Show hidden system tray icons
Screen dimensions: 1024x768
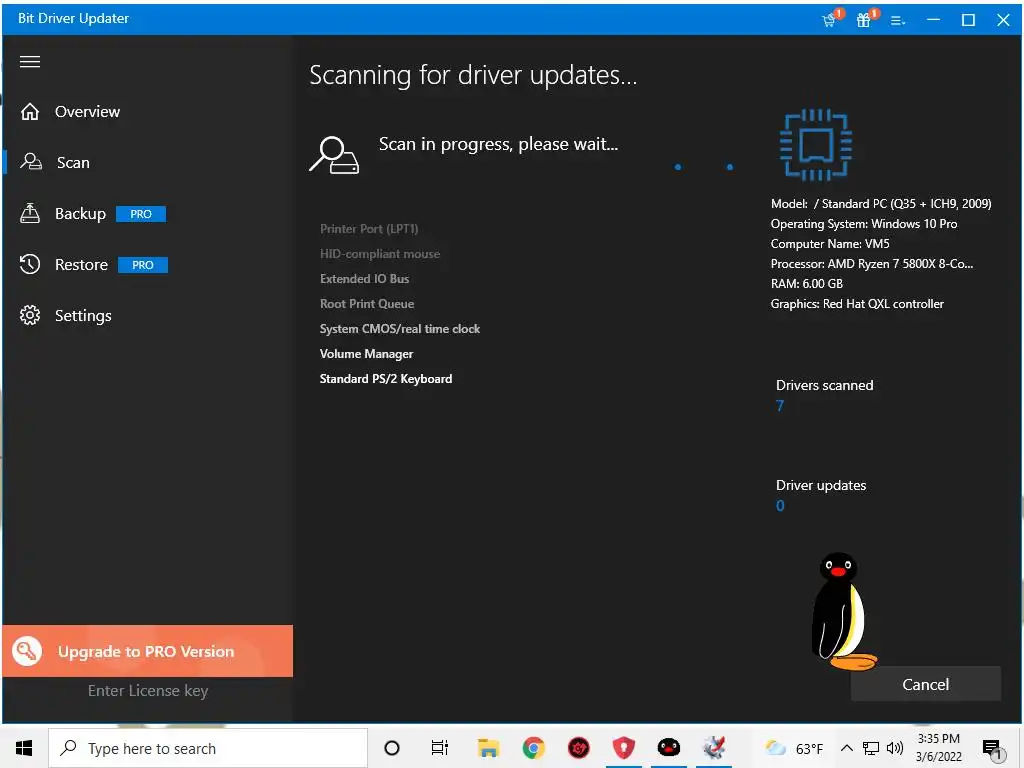[x=846, y=748]
